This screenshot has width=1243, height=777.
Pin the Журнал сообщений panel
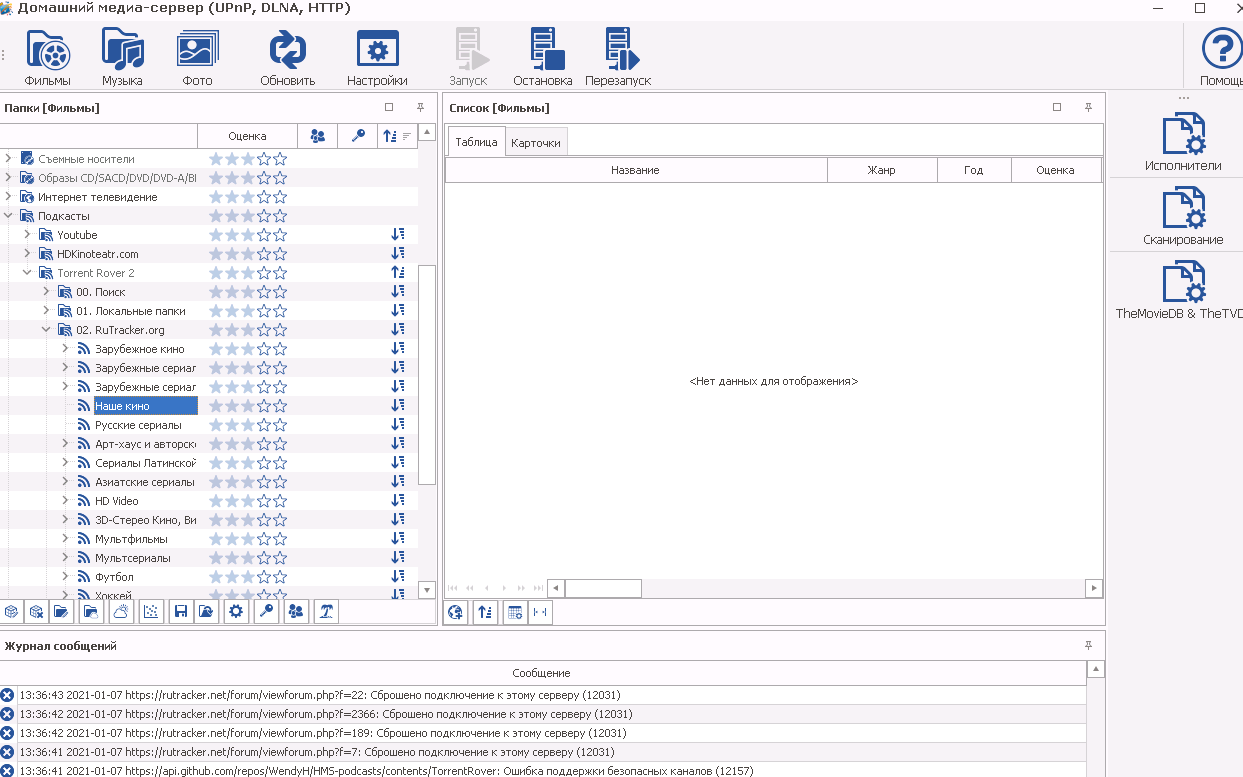click(1088, 646)
